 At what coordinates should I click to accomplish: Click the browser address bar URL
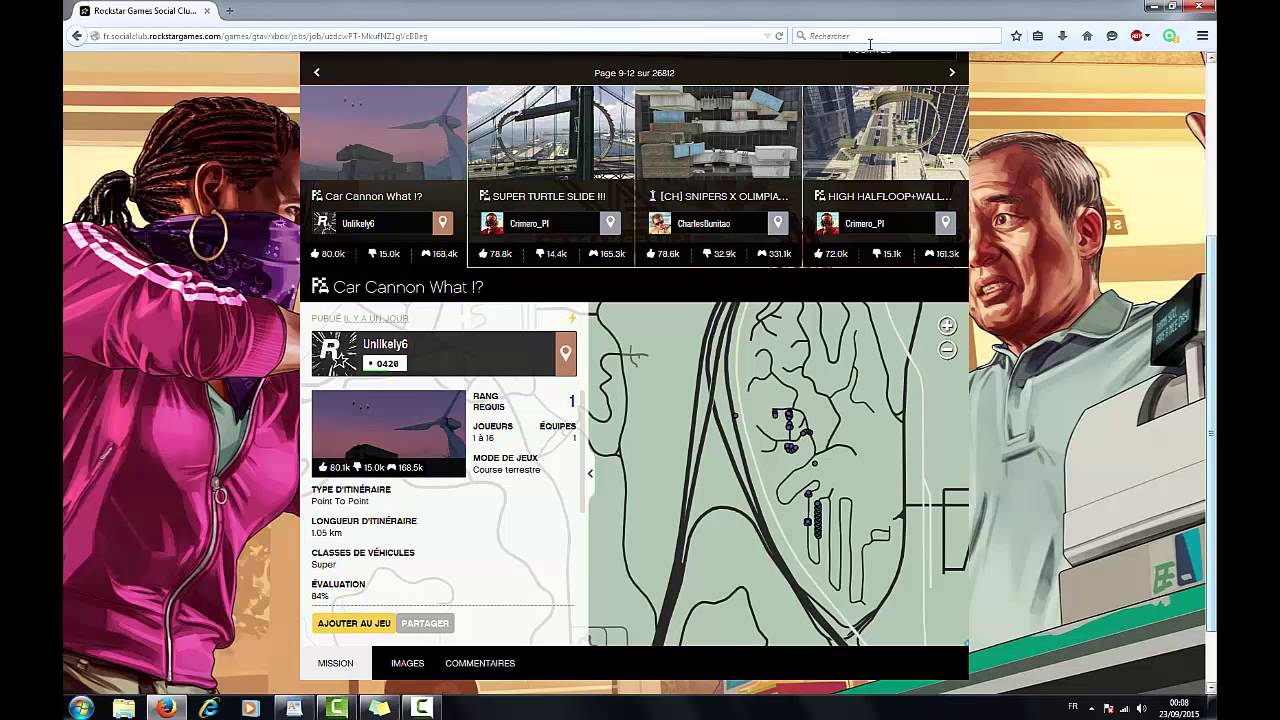(x=265, y=36)
